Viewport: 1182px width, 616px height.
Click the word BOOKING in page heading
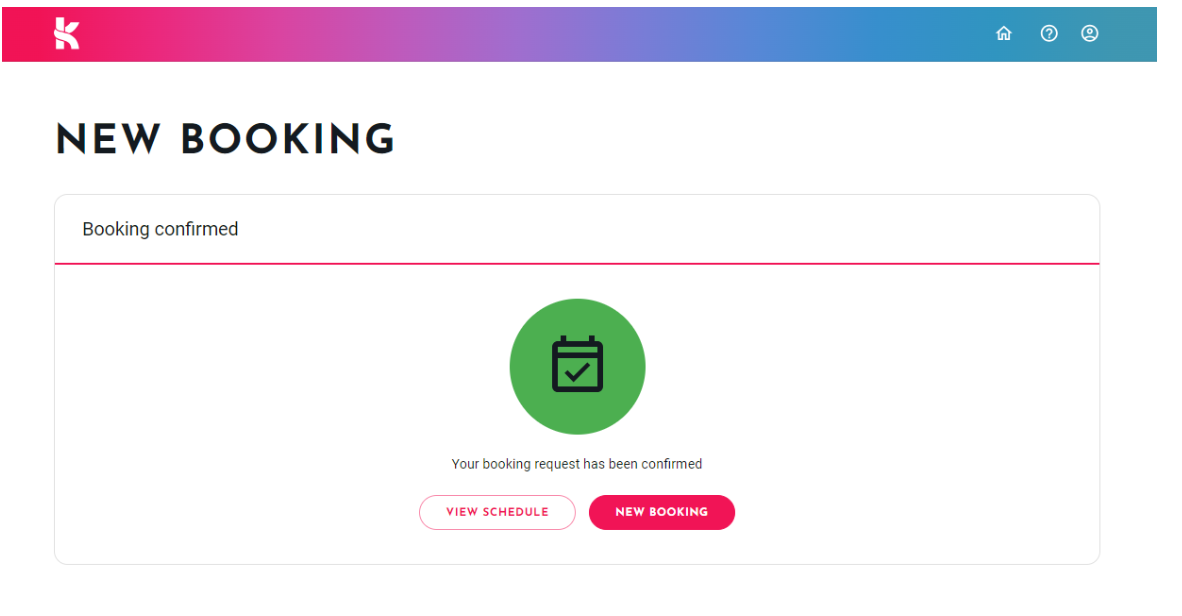[x=288, y=140]
